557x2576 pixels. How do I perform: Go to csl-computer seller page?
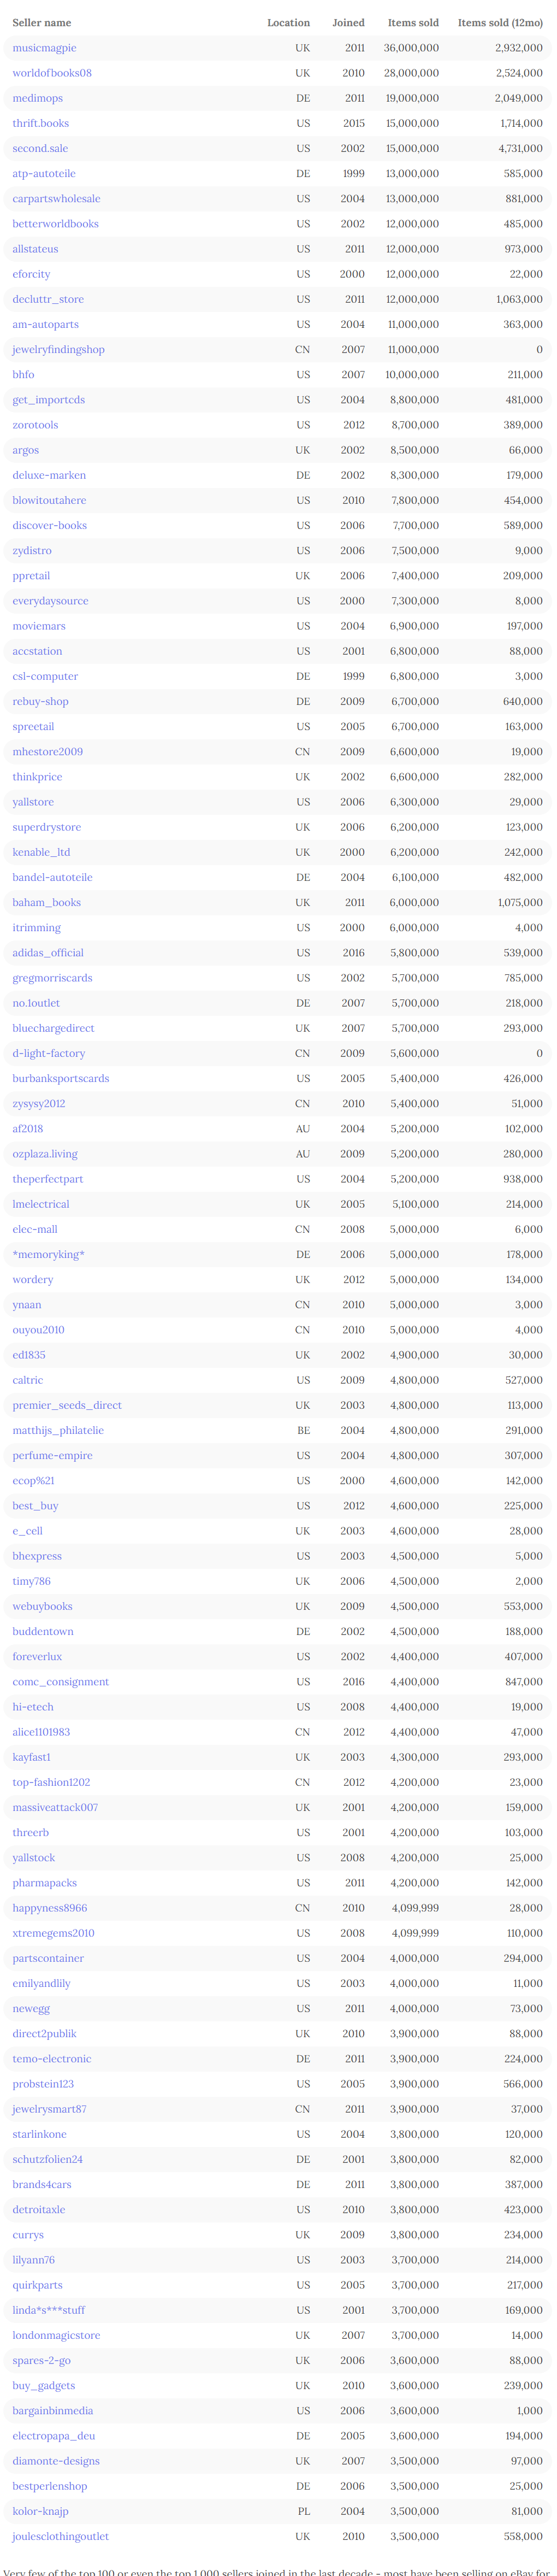(45, 676)
